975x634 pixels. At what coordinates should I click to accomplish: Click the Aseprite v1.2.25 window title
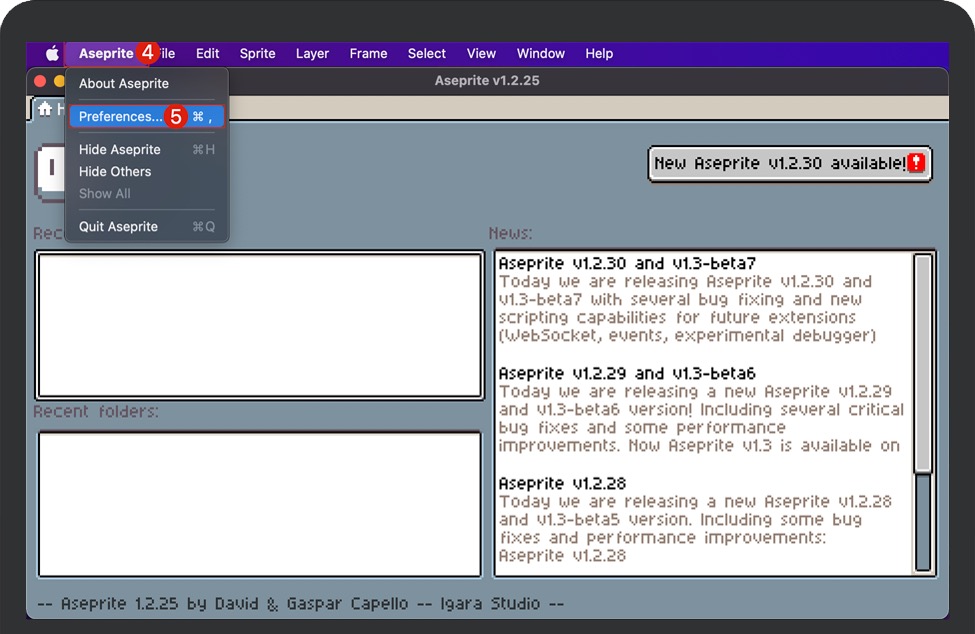click(x=487, y=81)
